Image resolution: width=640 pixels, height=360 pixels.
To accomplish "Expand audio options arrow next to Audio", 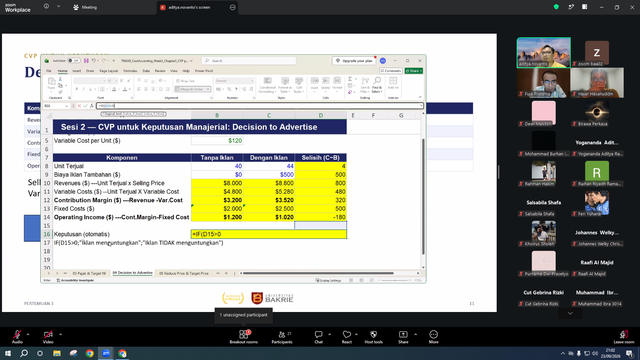I will pos(28,334).
